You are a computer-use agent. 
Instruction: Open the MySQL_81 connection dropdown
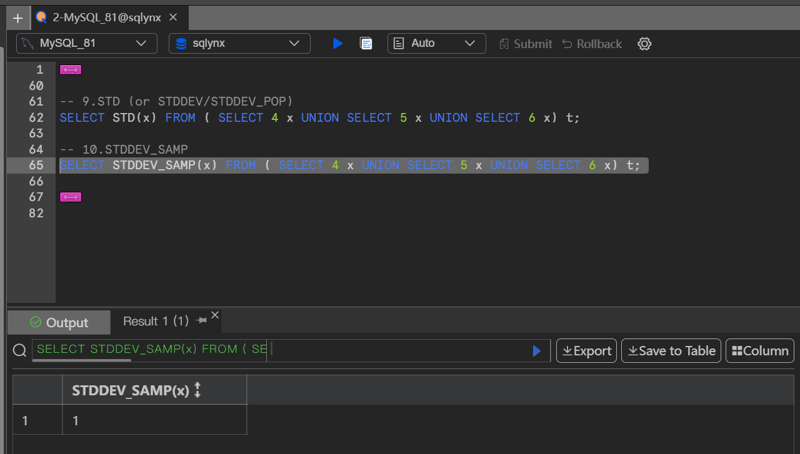[x=87, y=43]
